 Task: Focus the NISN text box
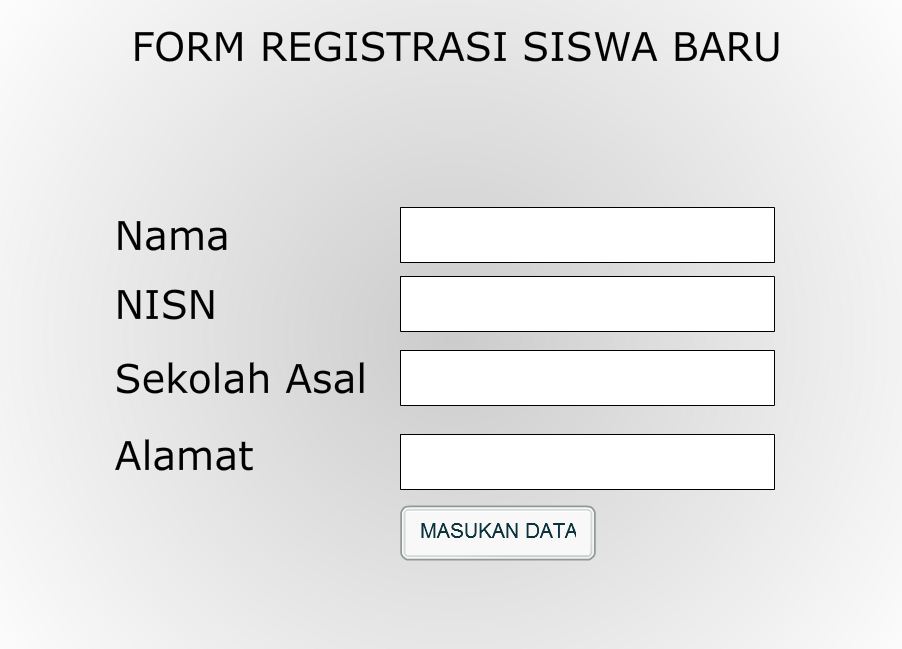click(587, 304)
